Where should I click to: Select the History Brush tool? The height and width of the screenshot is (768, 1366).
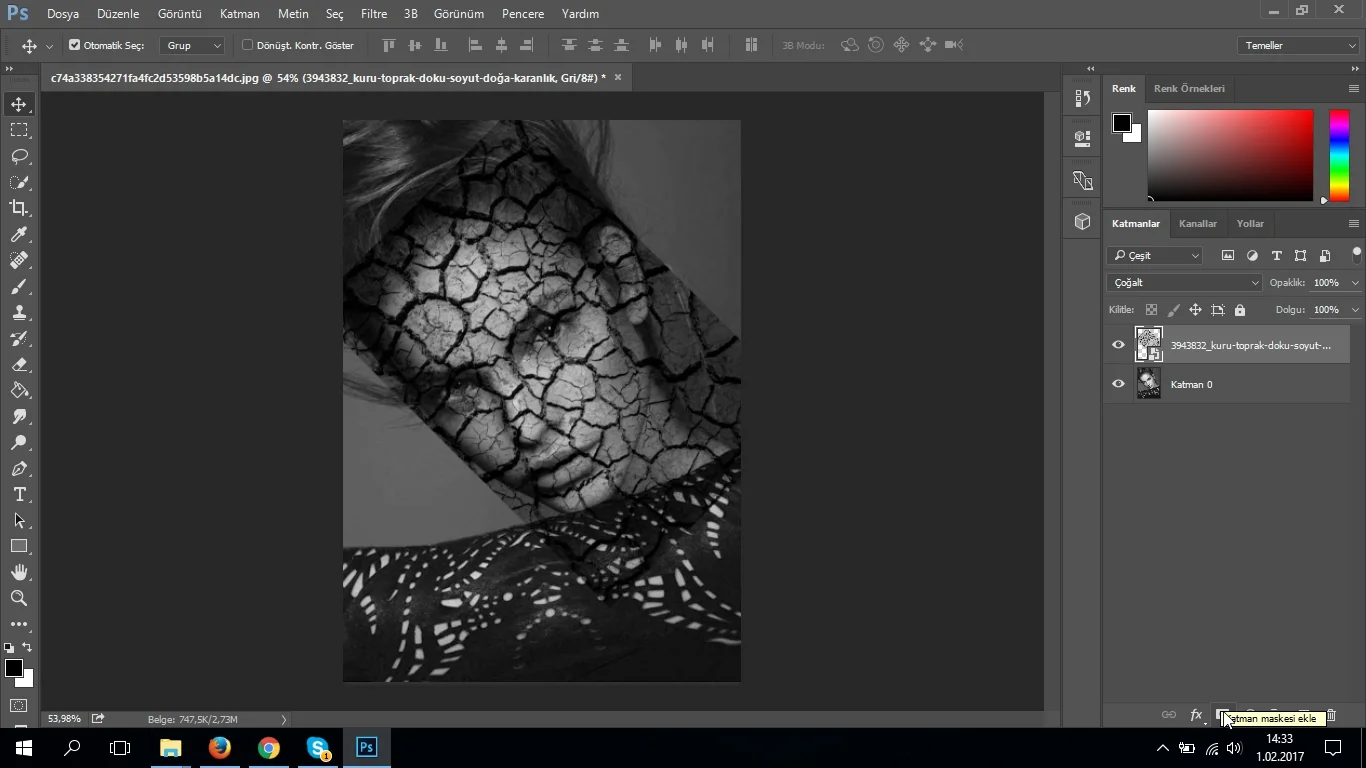tap(19, 338)
